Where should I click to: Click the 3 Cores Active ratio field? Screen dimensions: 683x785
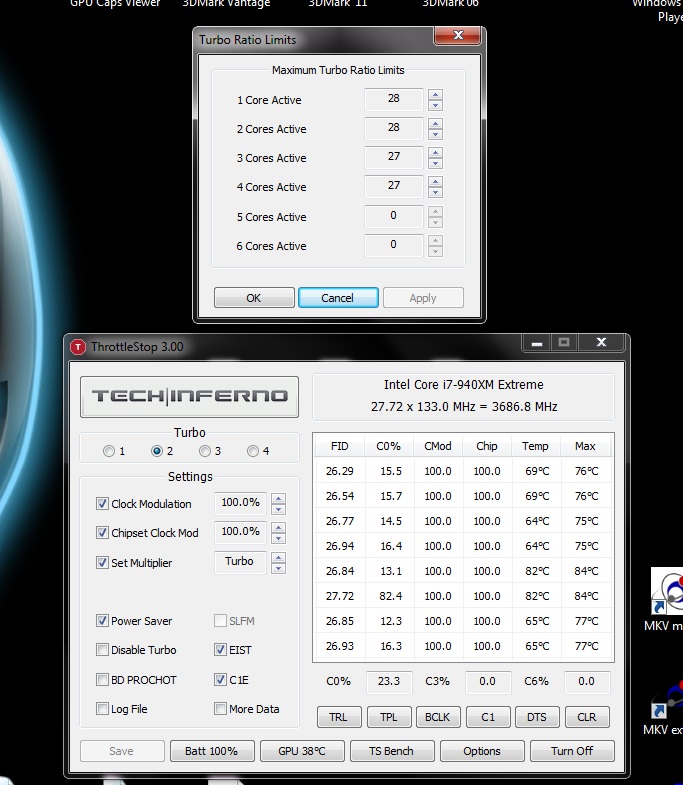point(394,157)
